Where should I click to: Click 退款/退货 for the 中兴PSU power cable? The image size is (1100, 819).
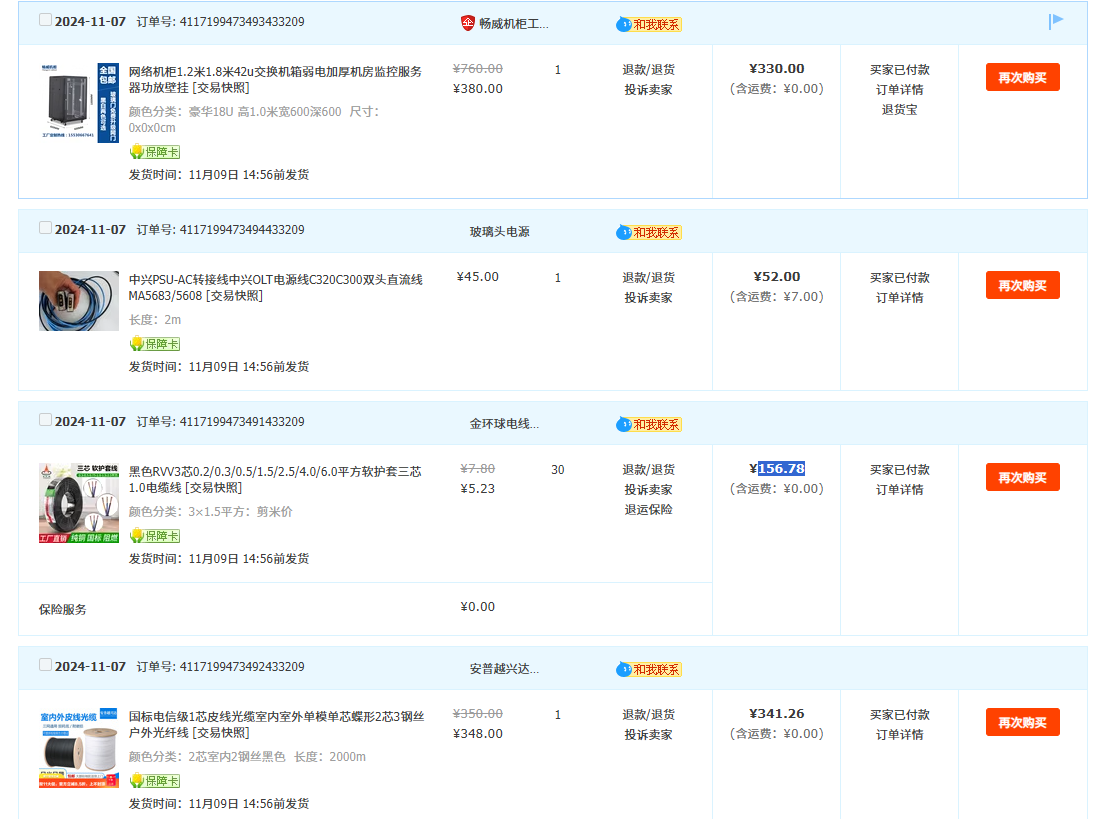(x=648, y=277)
